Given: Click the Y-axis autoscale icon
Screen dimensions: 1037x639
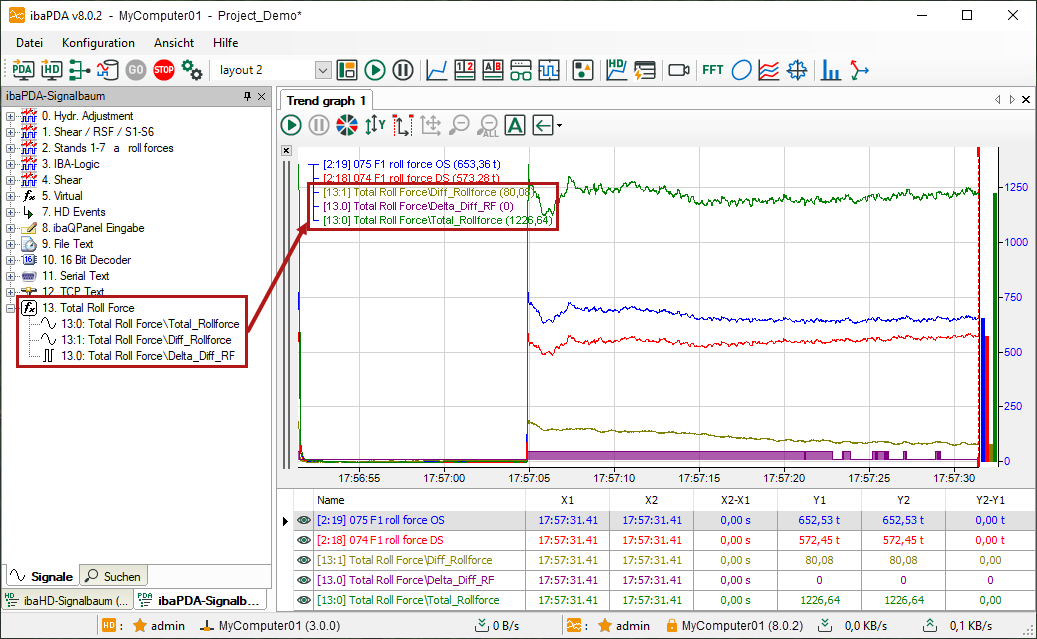Looking at the screenshot, I should click(x=374, y=125).
